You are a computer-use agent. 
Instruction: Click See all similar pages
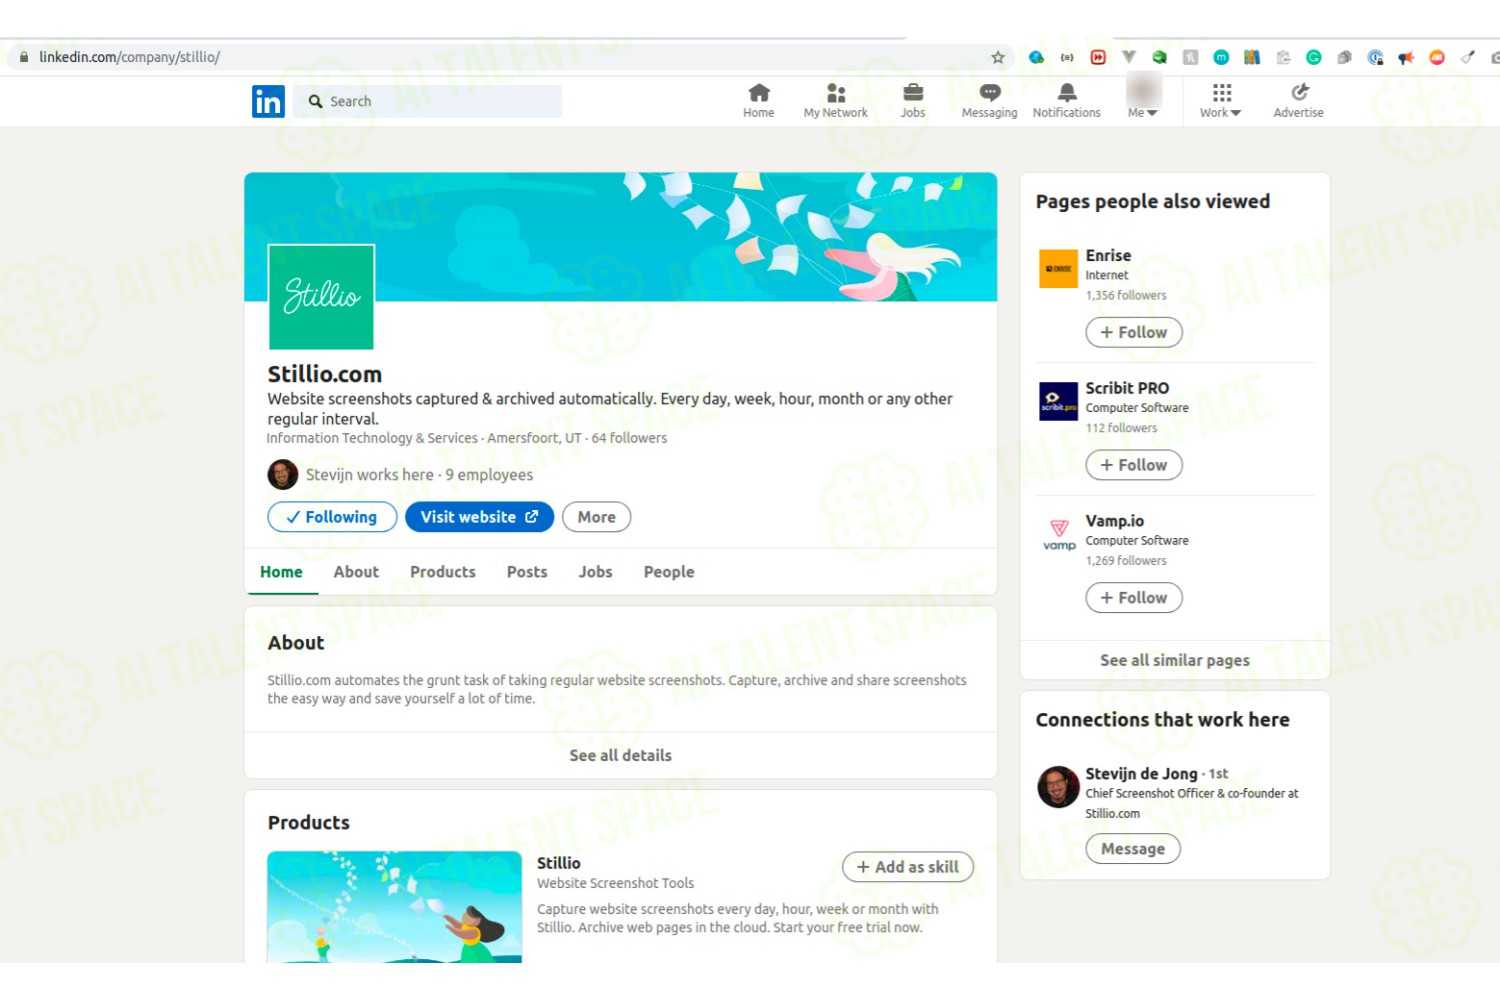[1175, 660]
